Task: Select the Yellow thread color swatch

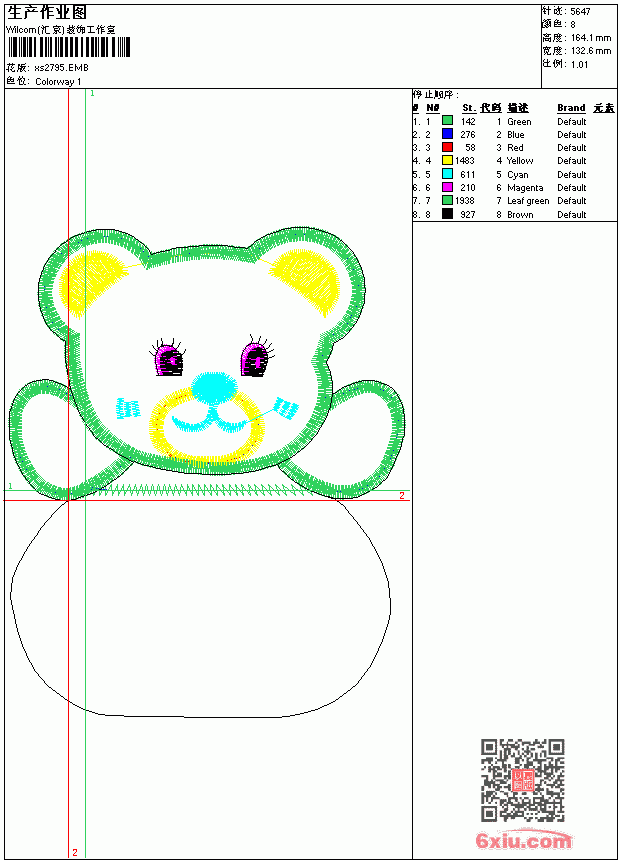Action: [x=447, y=160]
